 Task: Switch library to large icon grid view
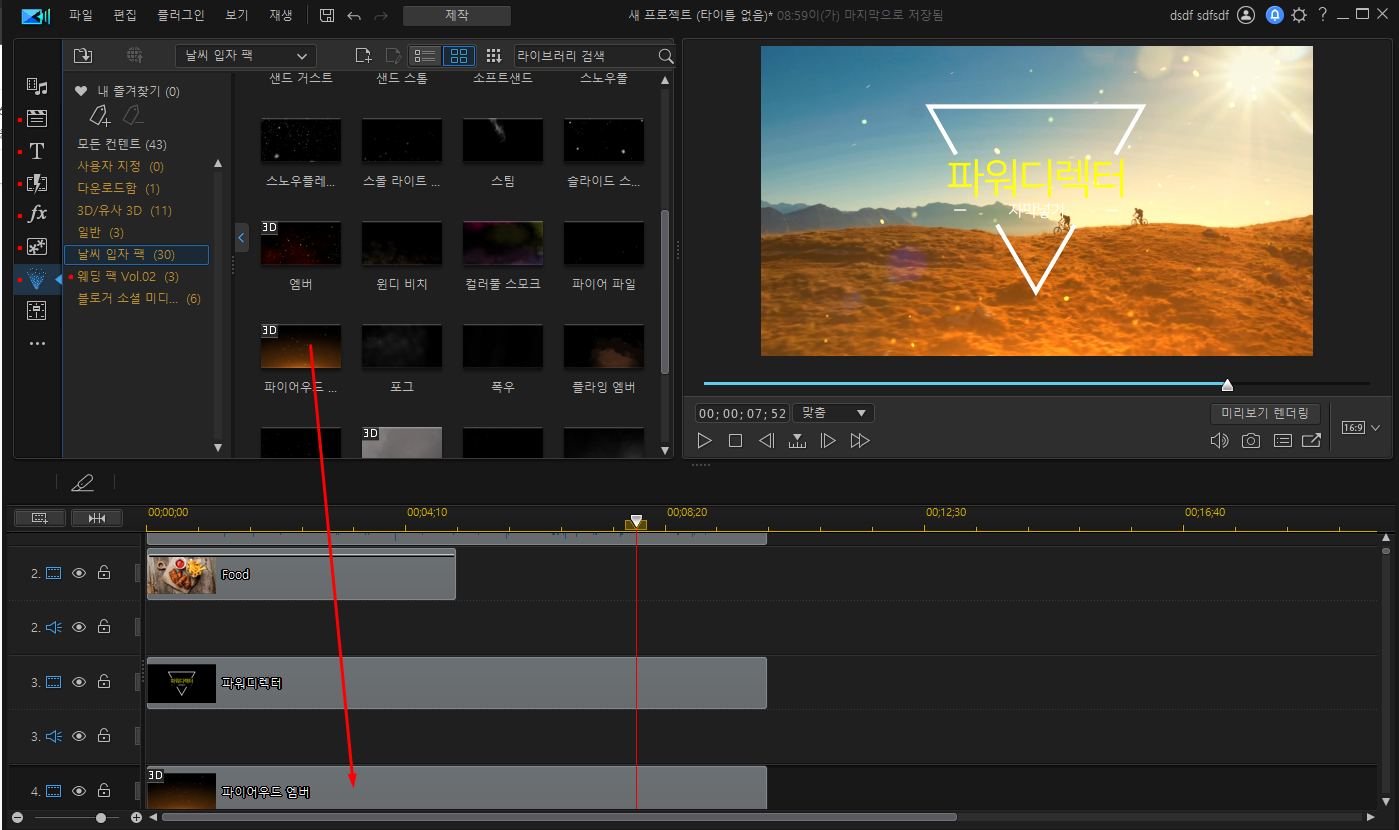tap(459, 56)
